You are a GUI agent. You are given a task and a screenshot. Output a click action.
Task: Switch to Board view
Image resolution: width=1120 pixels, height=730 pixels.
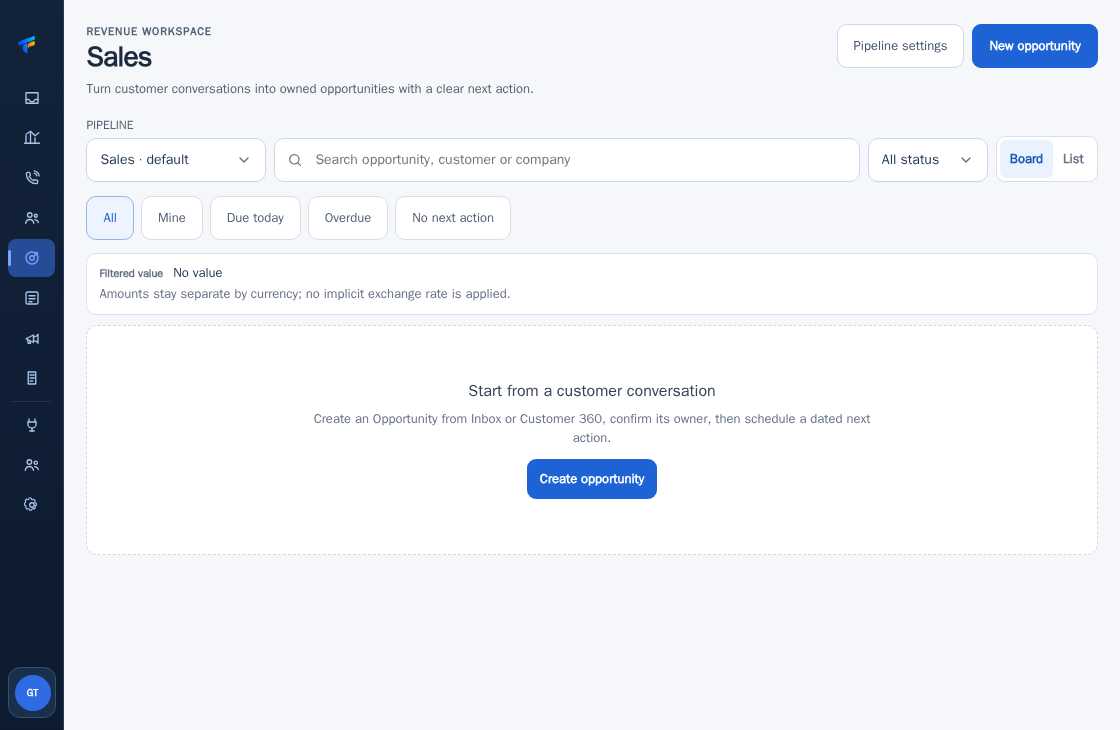pos(1026,159)
